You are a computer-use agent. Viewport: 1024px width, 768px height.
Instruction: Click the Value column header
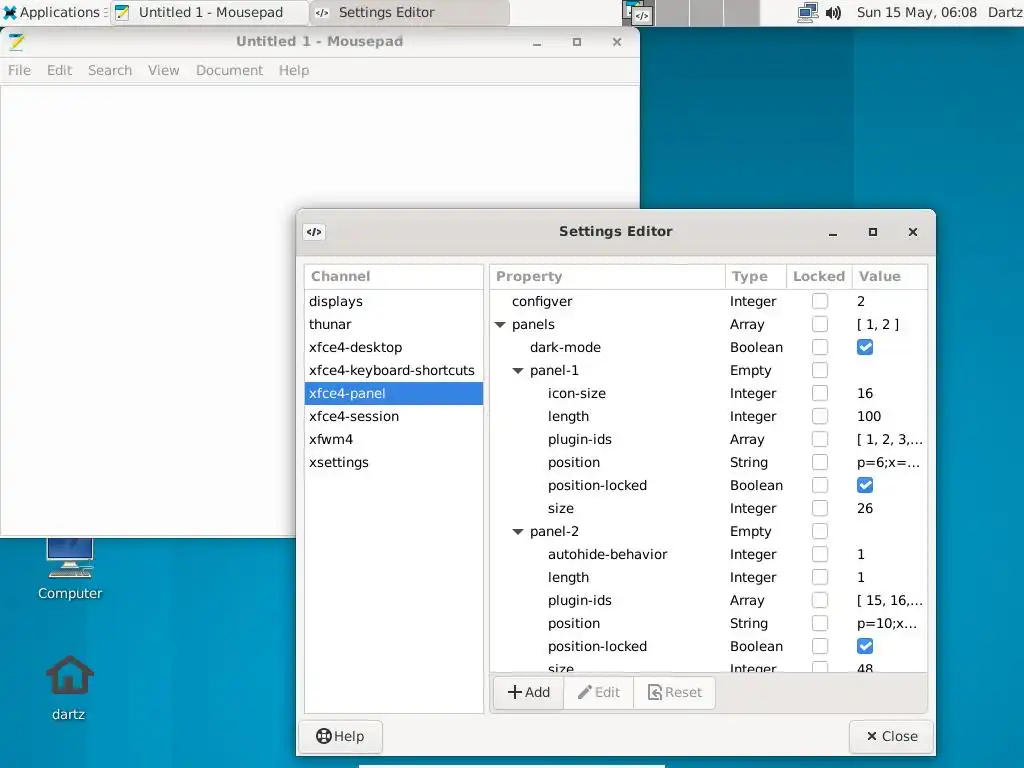click(x=889, y=276)
